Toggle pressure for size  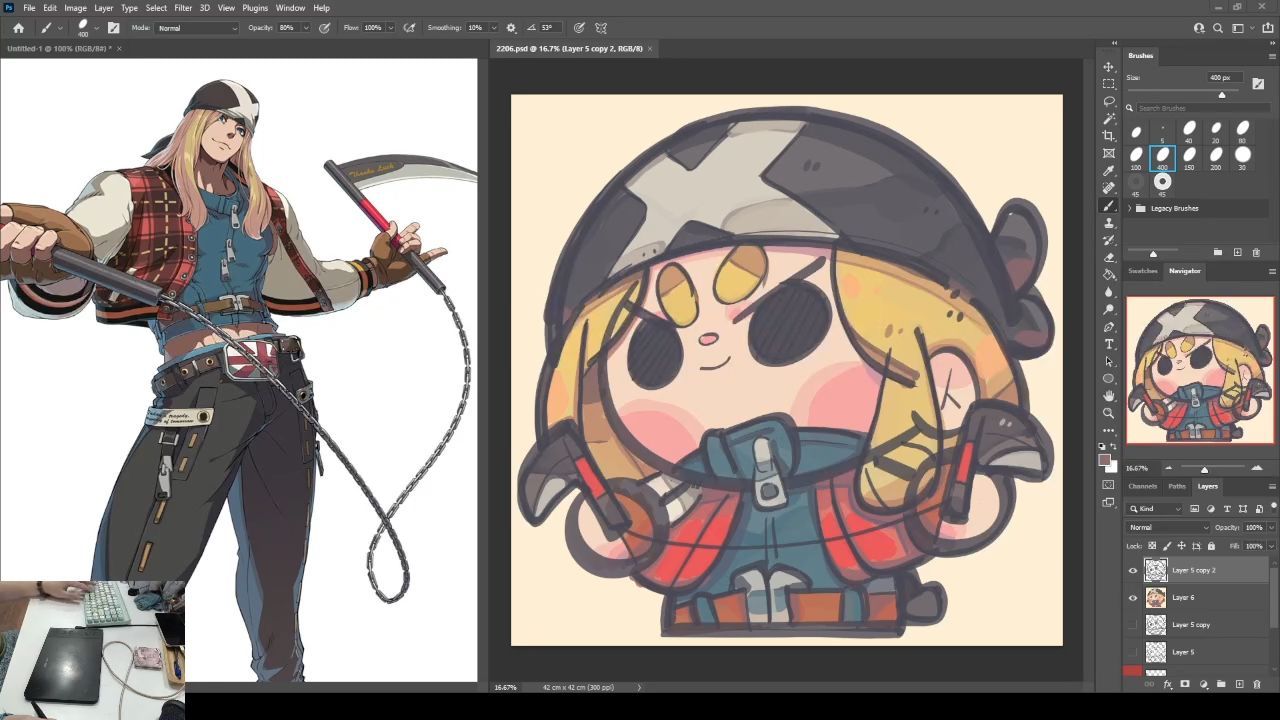coord(579,28)
